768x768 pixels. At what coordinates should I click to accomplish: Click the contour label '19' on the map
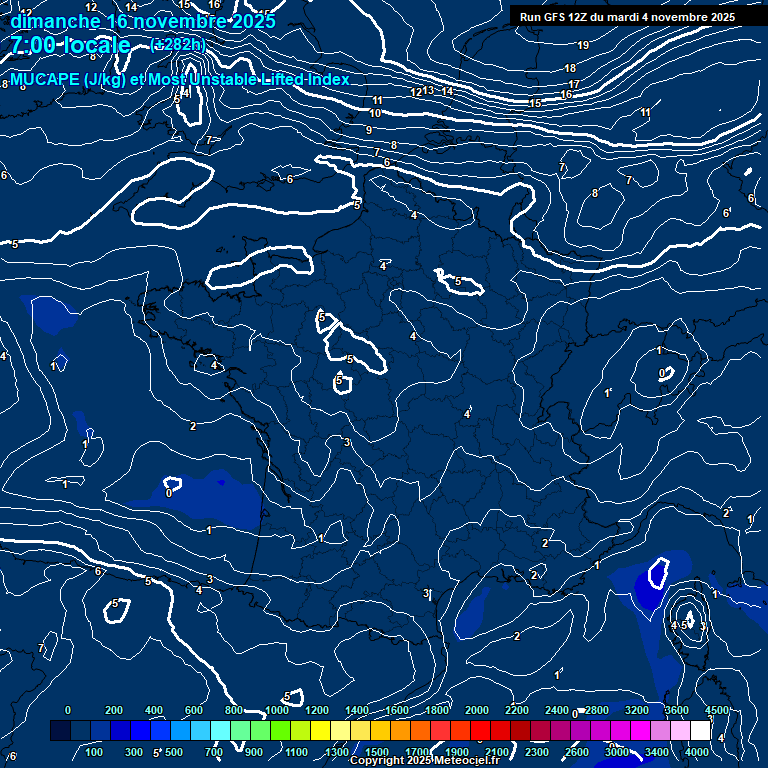click(583, 46)
